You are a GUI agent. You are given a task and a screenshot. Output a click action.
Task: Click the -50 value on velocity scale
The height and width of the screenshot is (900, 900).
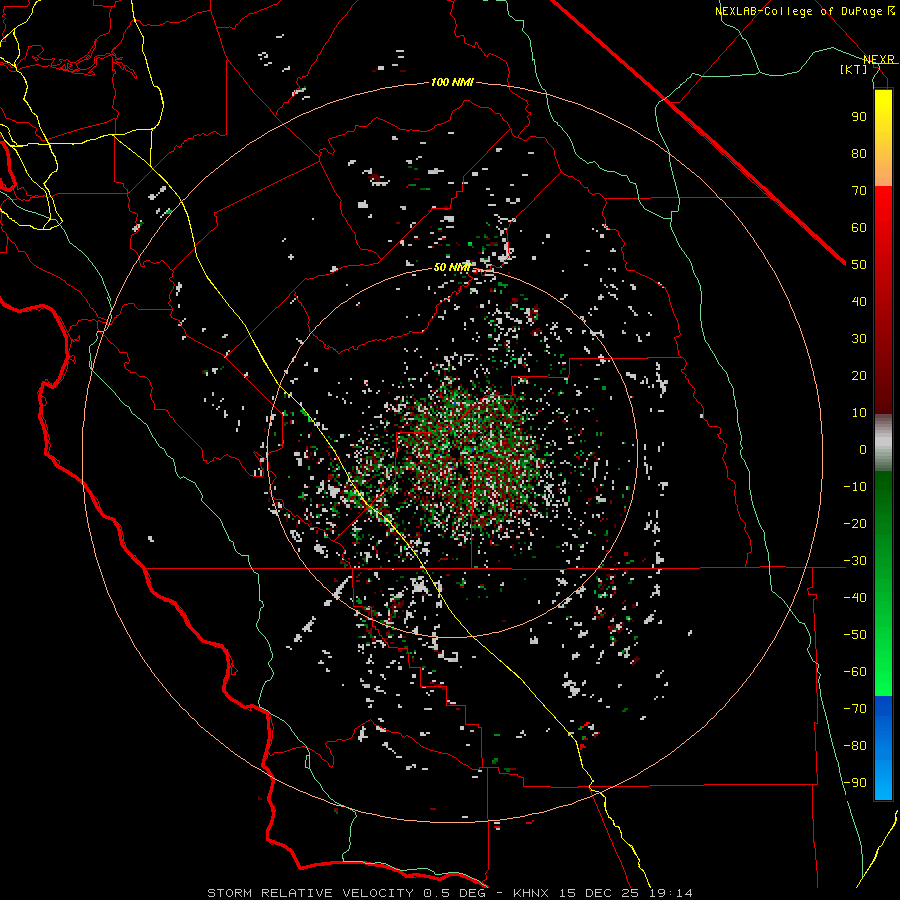coord(855,635)
